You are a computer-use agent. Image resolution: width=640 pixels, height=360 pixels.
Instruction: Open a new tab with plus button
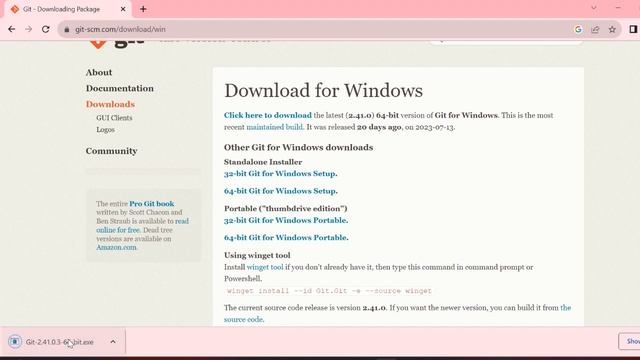pyautogui.click(x=143, y=9)
